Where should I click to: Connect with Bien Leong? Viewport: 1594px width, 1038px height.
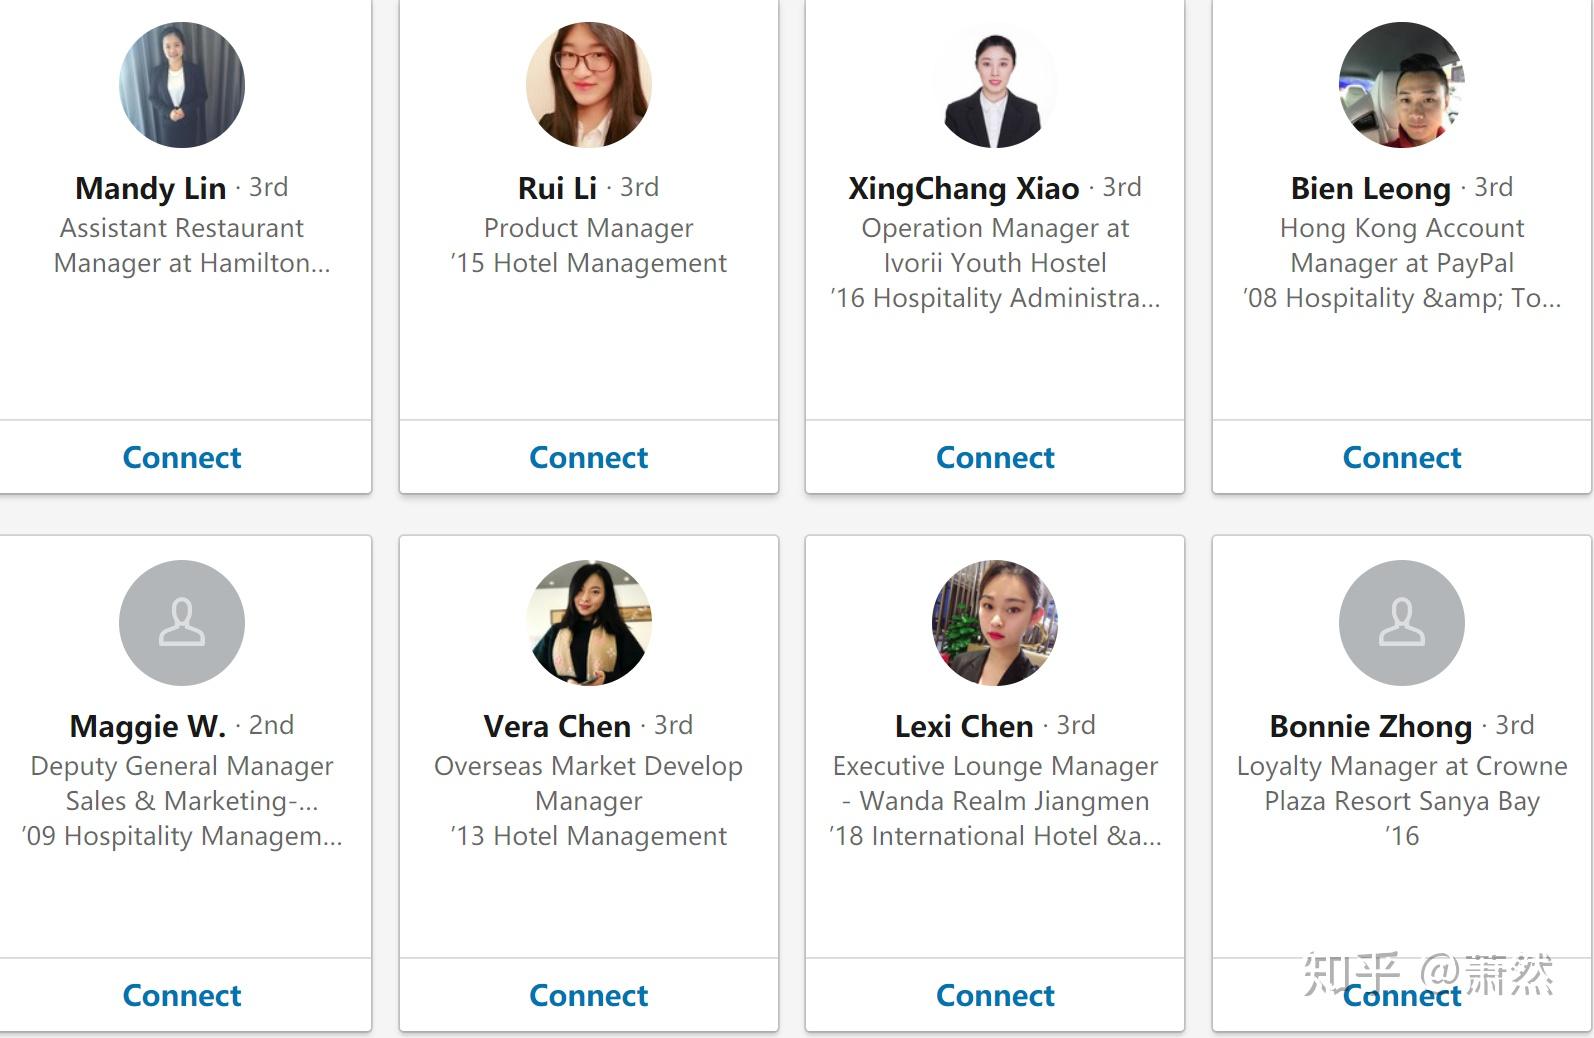pos(1401,457)
